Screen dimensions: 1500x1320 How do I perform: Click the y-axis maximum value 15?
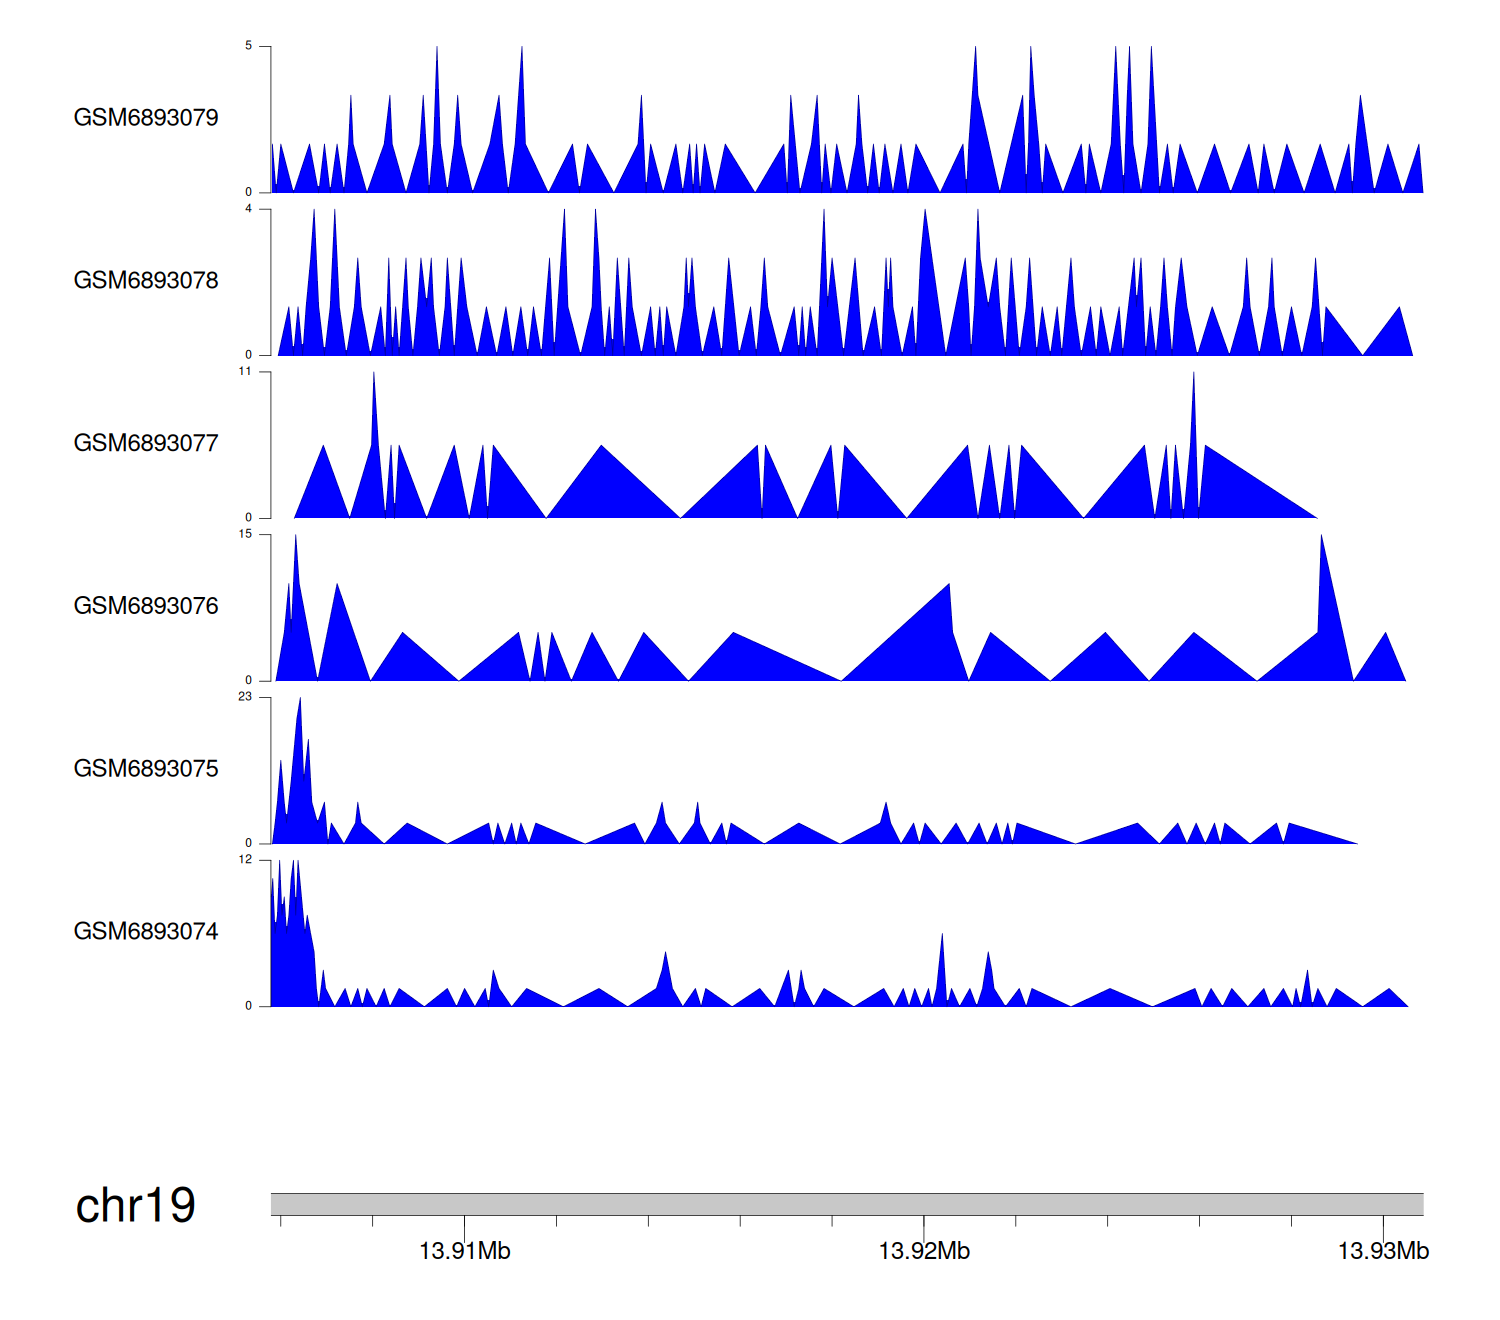[245, 534]
